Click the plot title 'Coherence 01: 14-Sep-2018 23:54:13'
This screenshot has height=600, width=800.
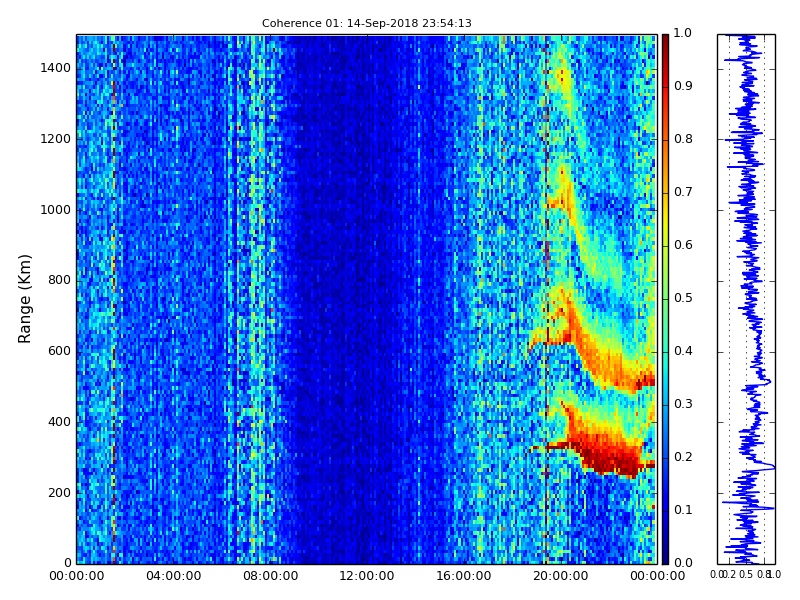[366, 23]
